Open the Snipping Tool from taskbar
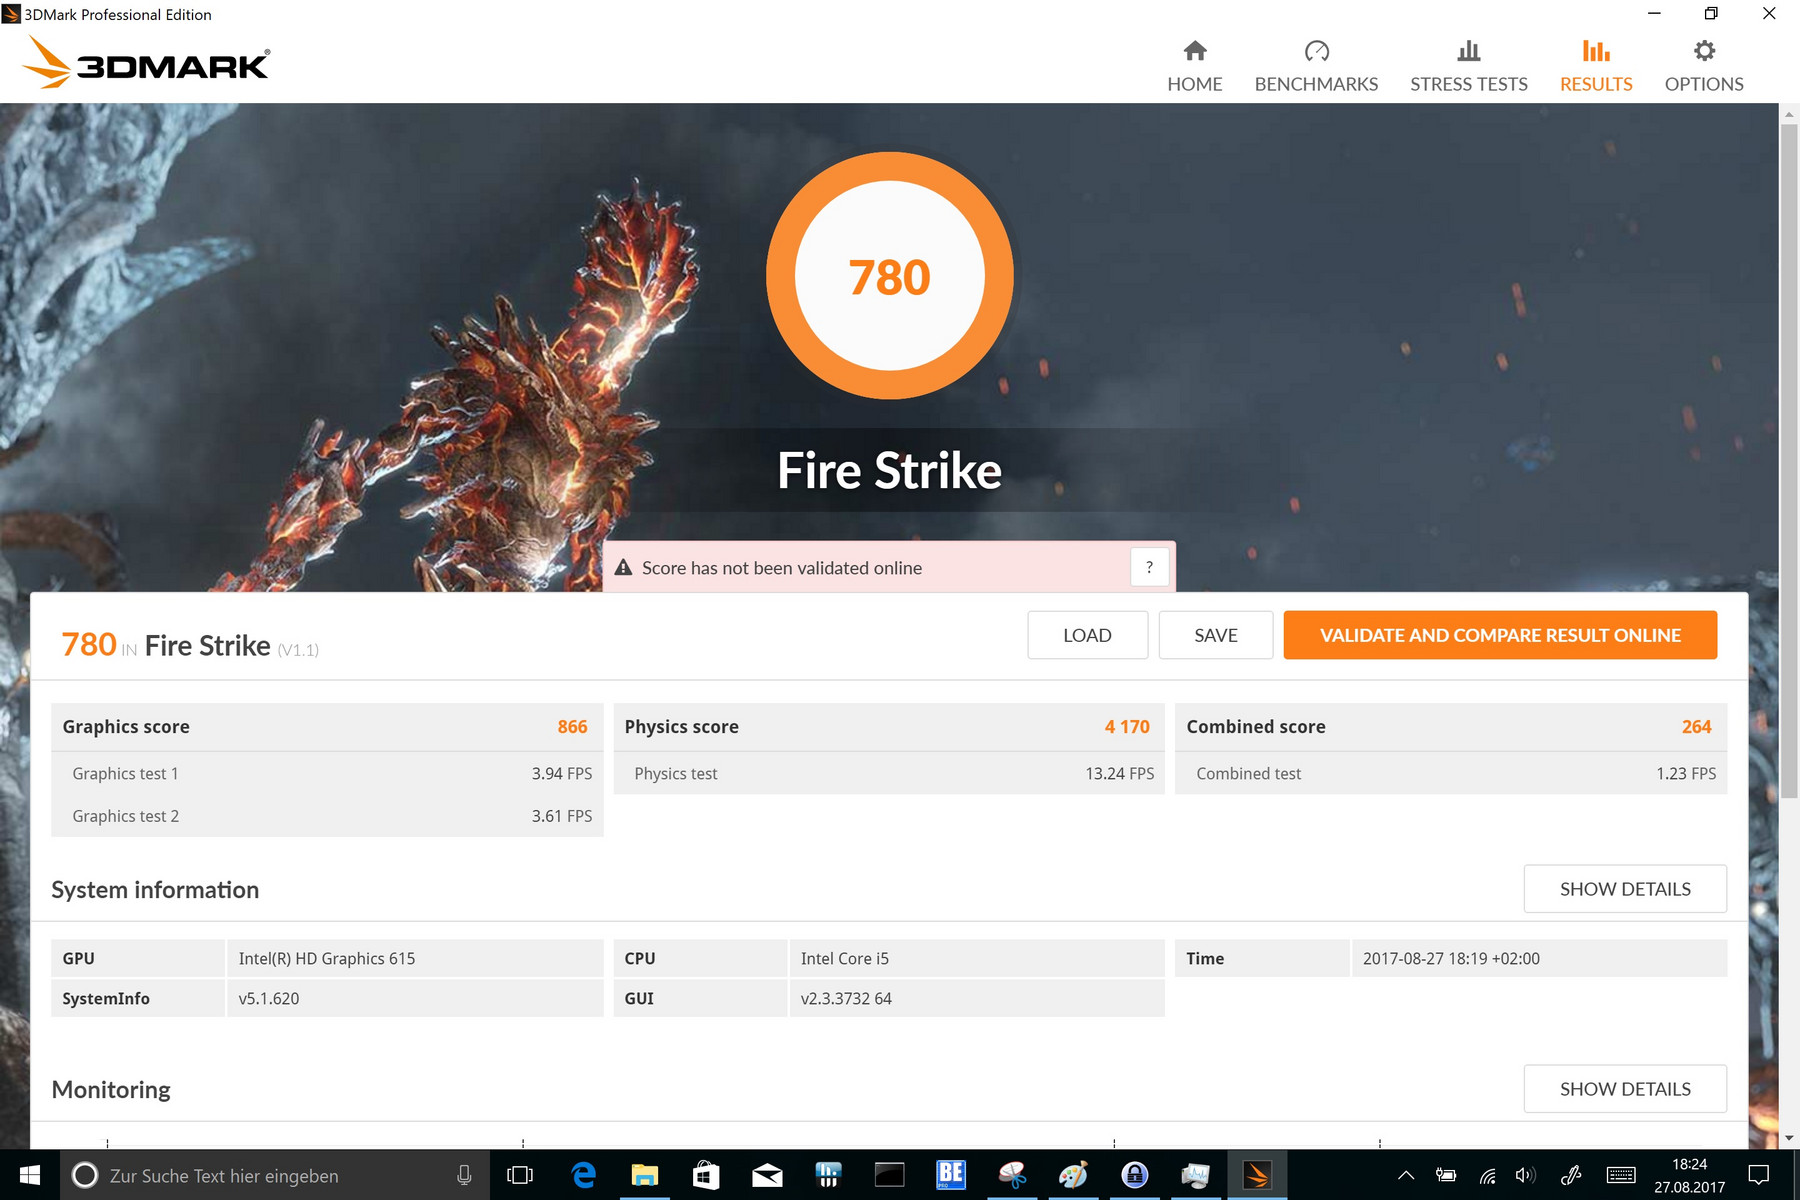1800x1200 pixels. [x=1012, y=1175]
